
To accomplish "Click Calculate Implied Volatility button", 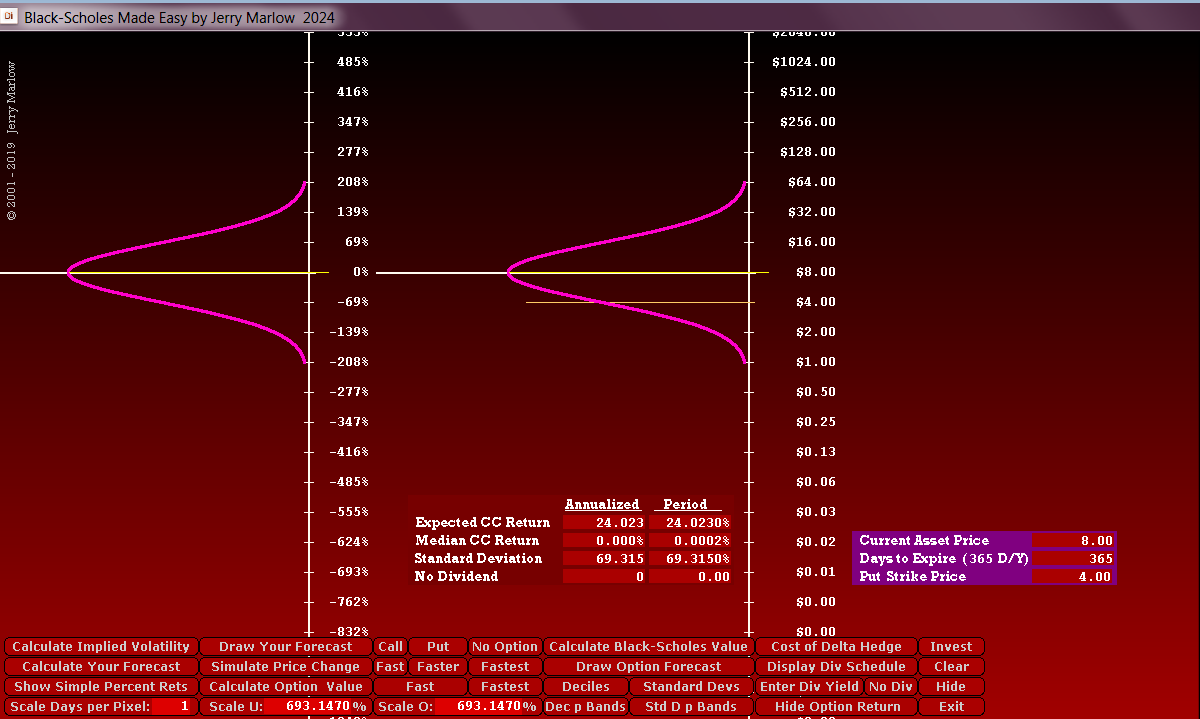I will pos(101,647).
